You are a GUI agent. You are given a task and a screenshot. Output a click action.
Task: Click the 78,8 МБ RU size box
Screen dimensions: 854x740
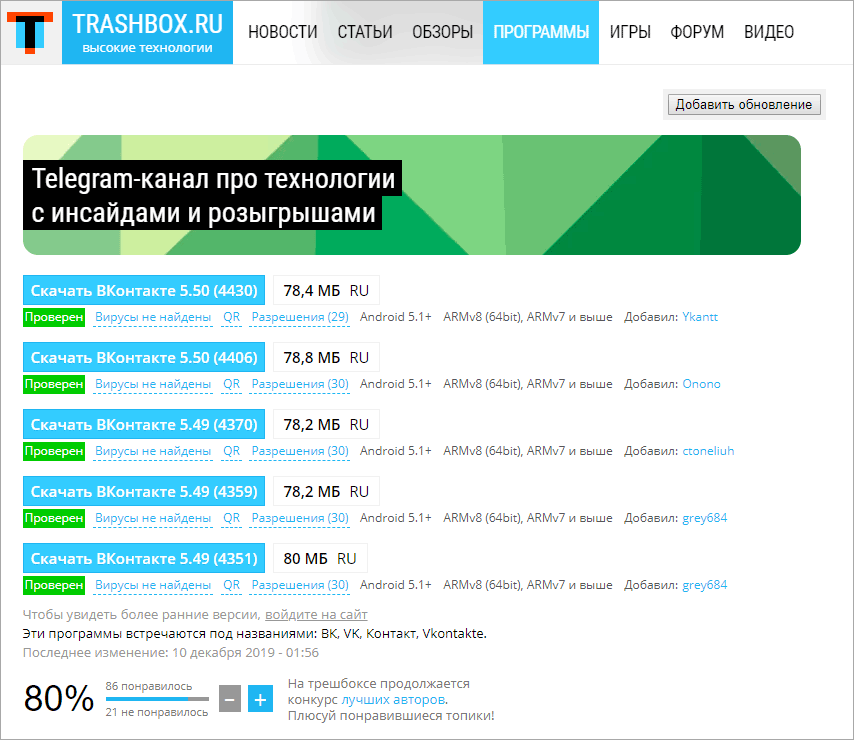click(326, 357)
